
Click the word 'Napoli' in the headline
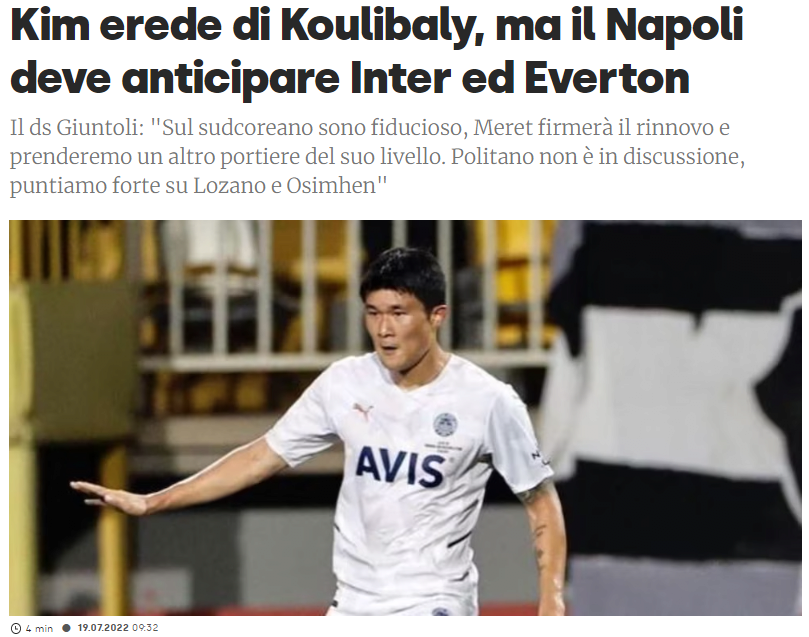(678, 27)
